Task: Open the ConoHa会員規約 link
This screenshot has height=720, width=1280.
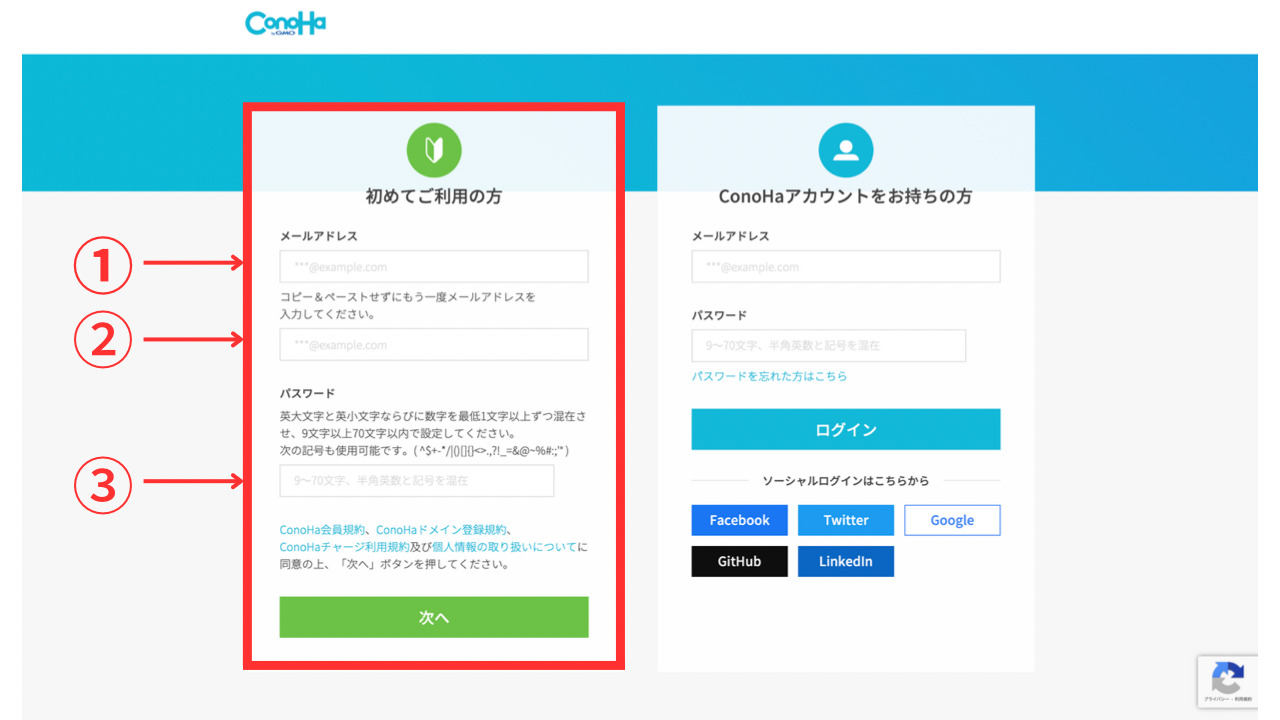Action: [x=321, y=530]
